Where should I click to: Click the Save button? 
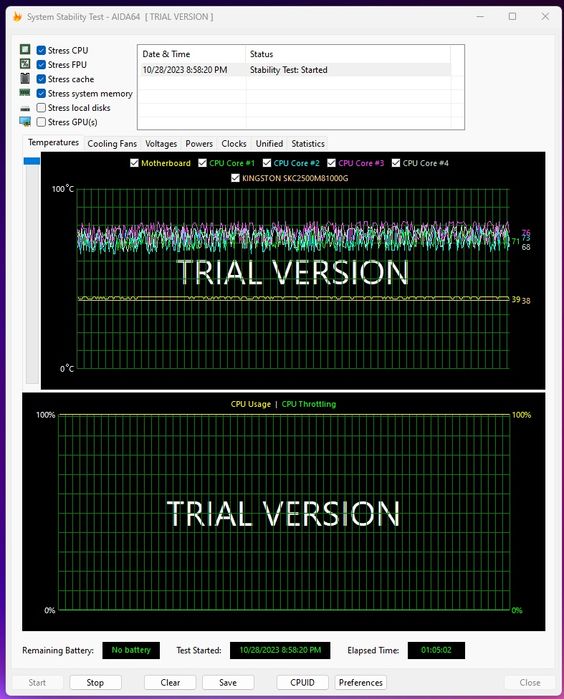coord(228,683)
